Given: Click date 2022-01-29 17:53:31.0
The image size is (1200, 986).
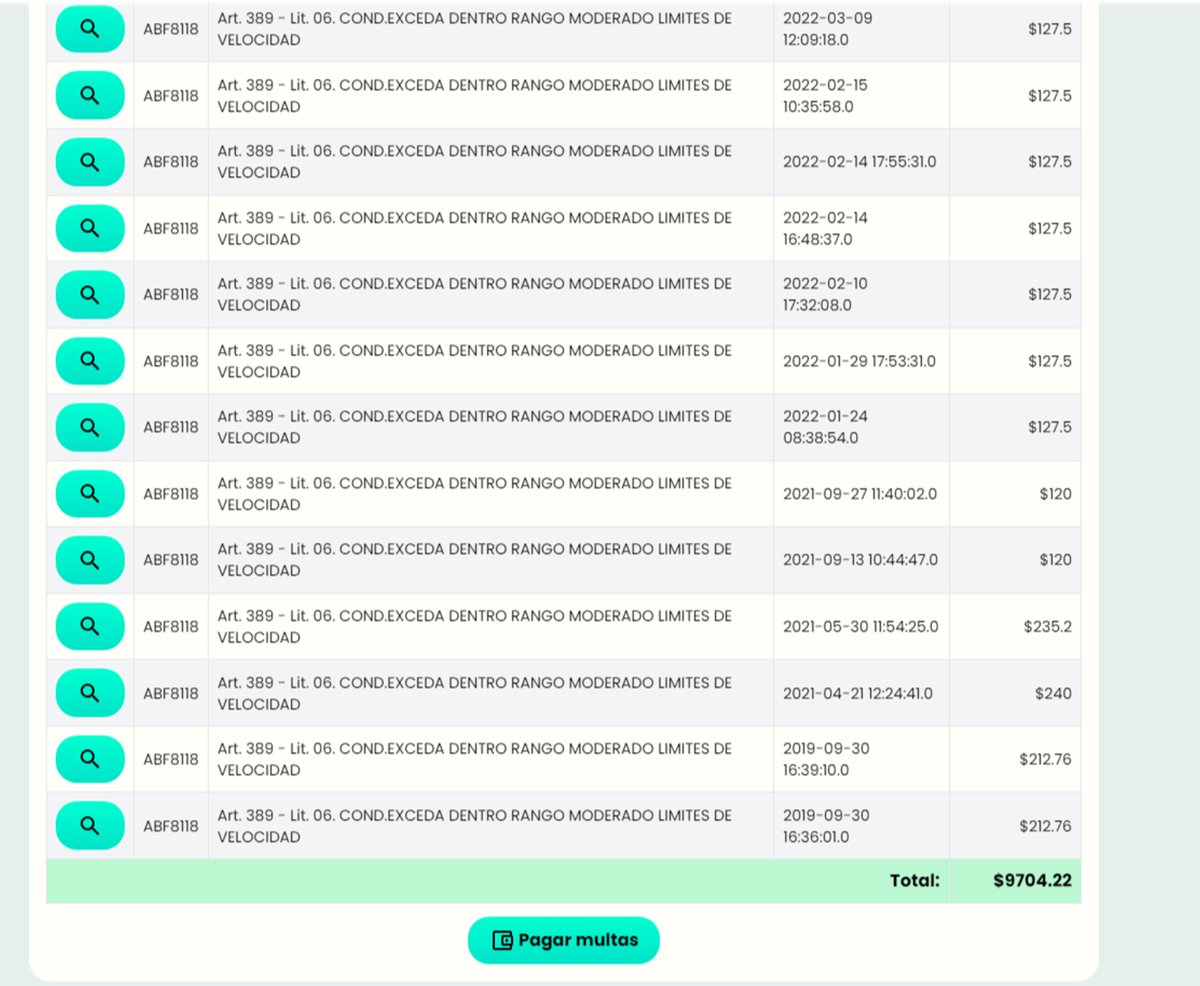Looking at the screenshot, I should click(x=860, y=361).
